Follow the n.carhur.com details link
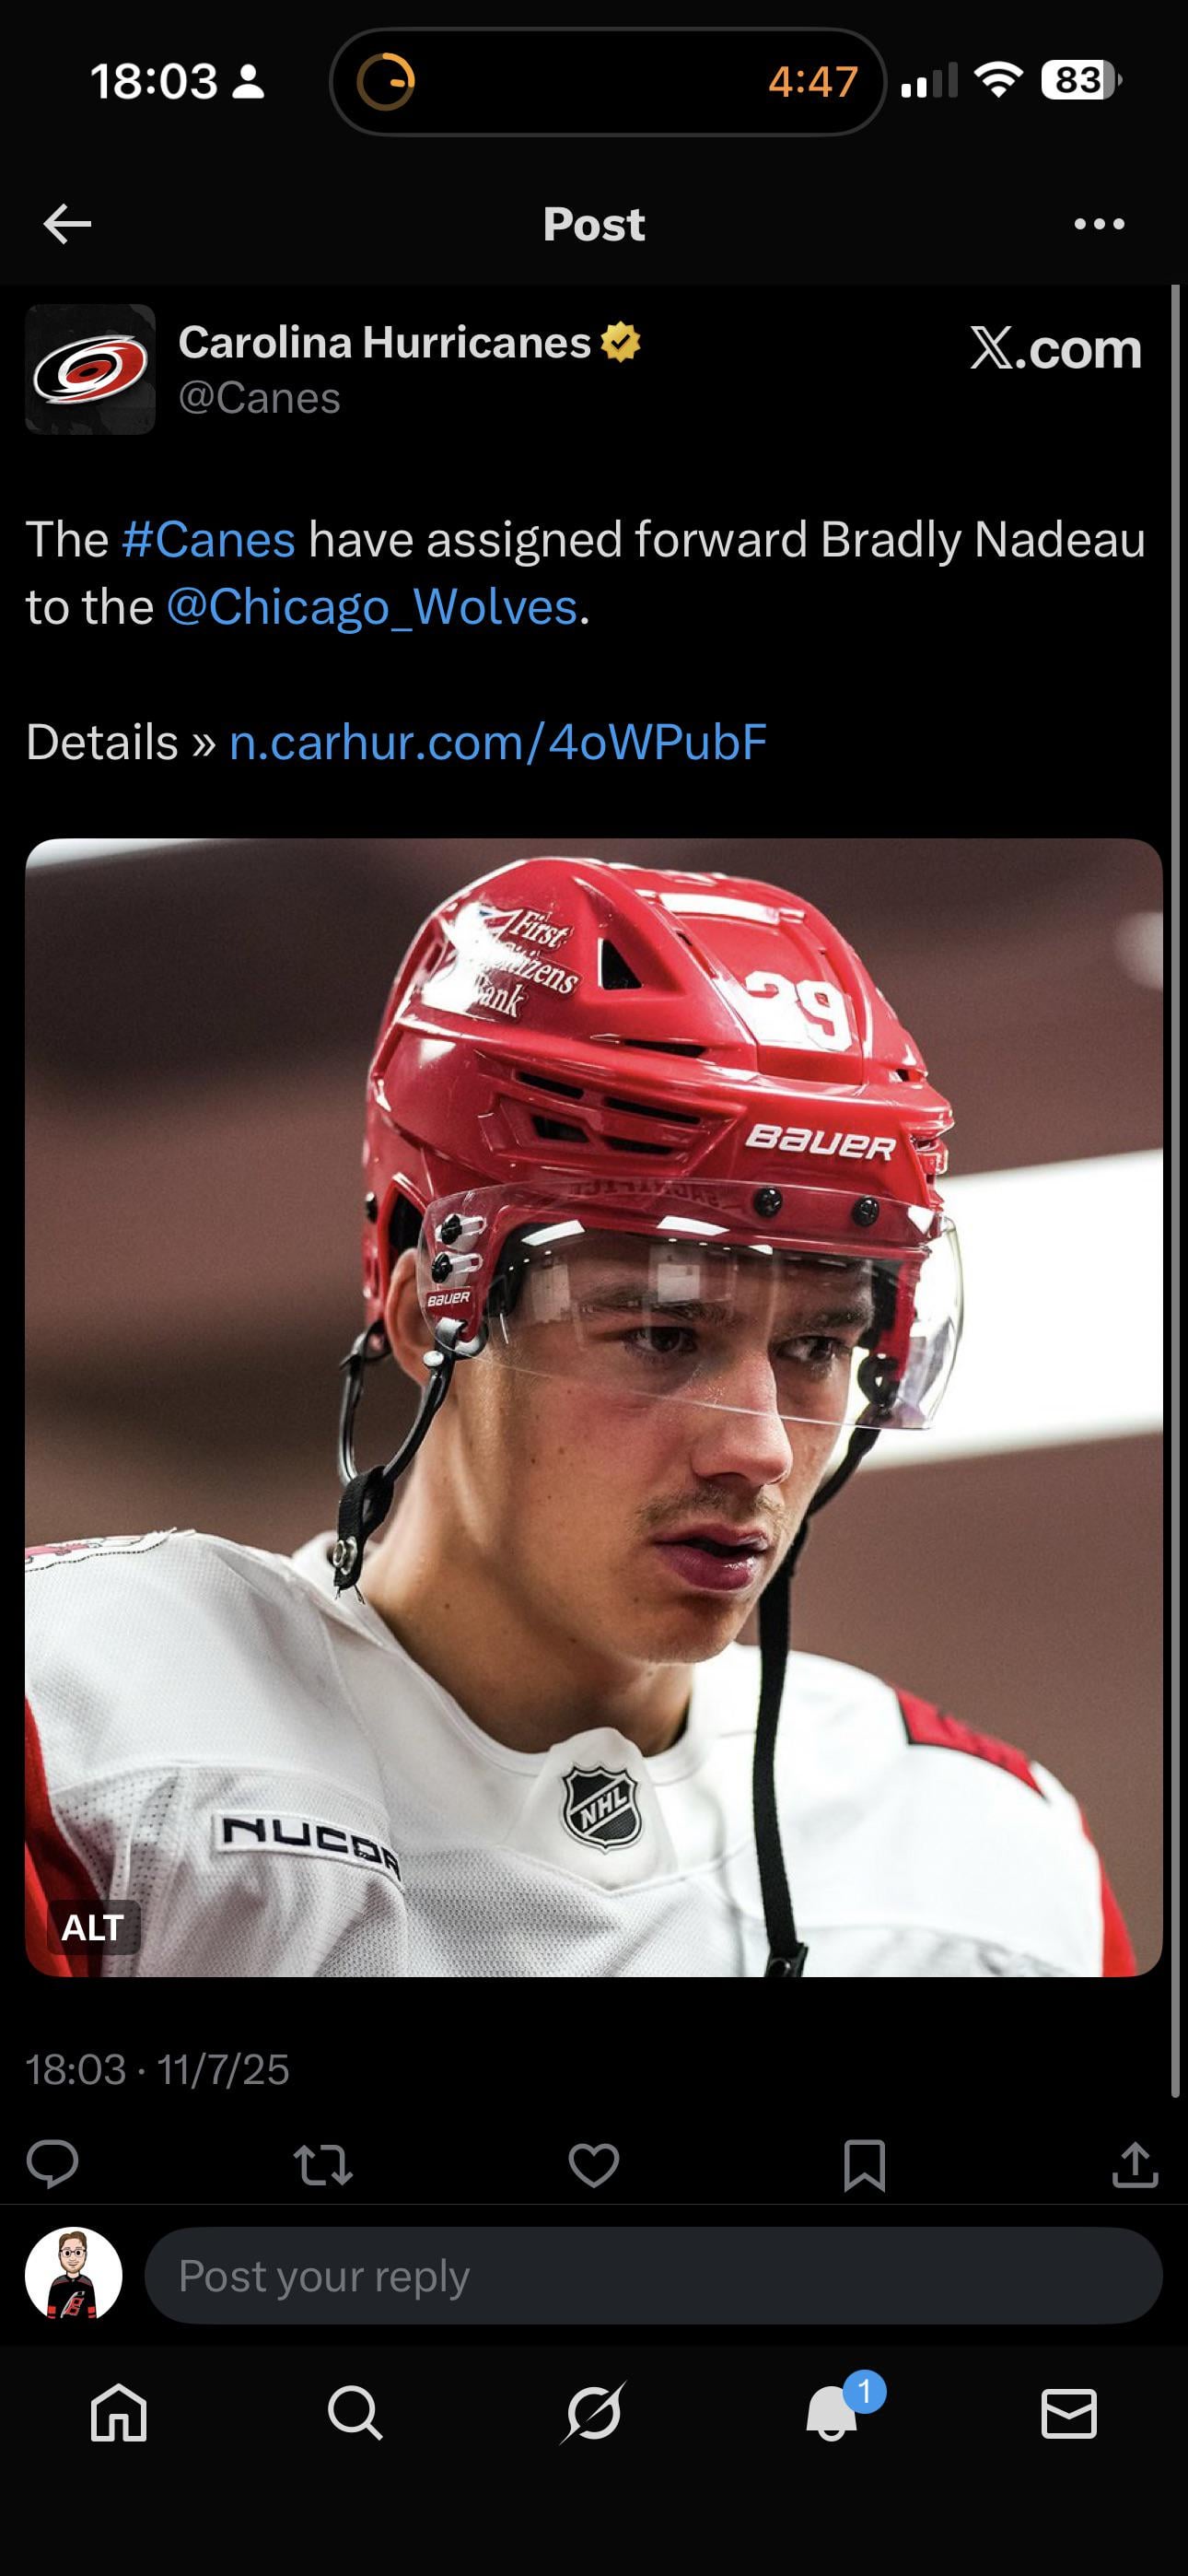Screen dimensions: 1188x2576 tap(498, 742)
